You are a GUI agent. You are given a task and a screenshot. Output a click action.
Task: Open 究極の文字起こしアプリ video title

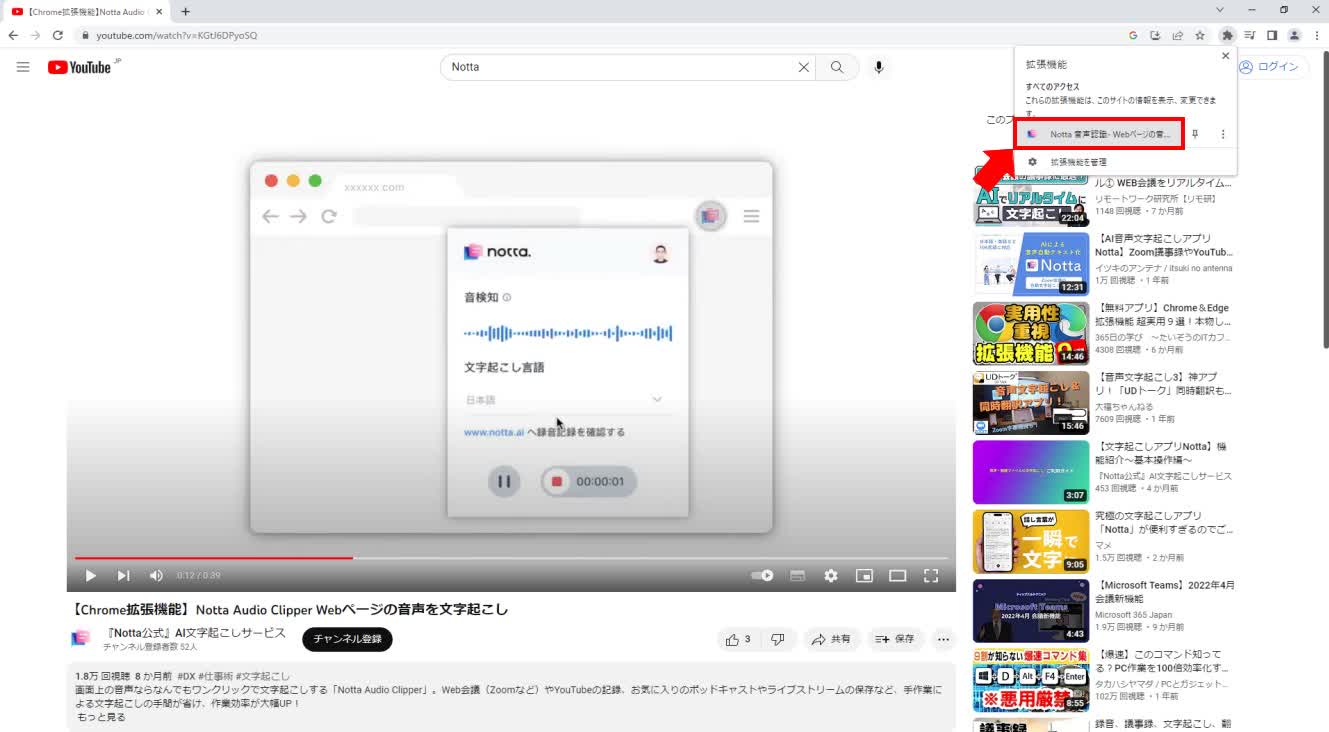point(1164,522)
